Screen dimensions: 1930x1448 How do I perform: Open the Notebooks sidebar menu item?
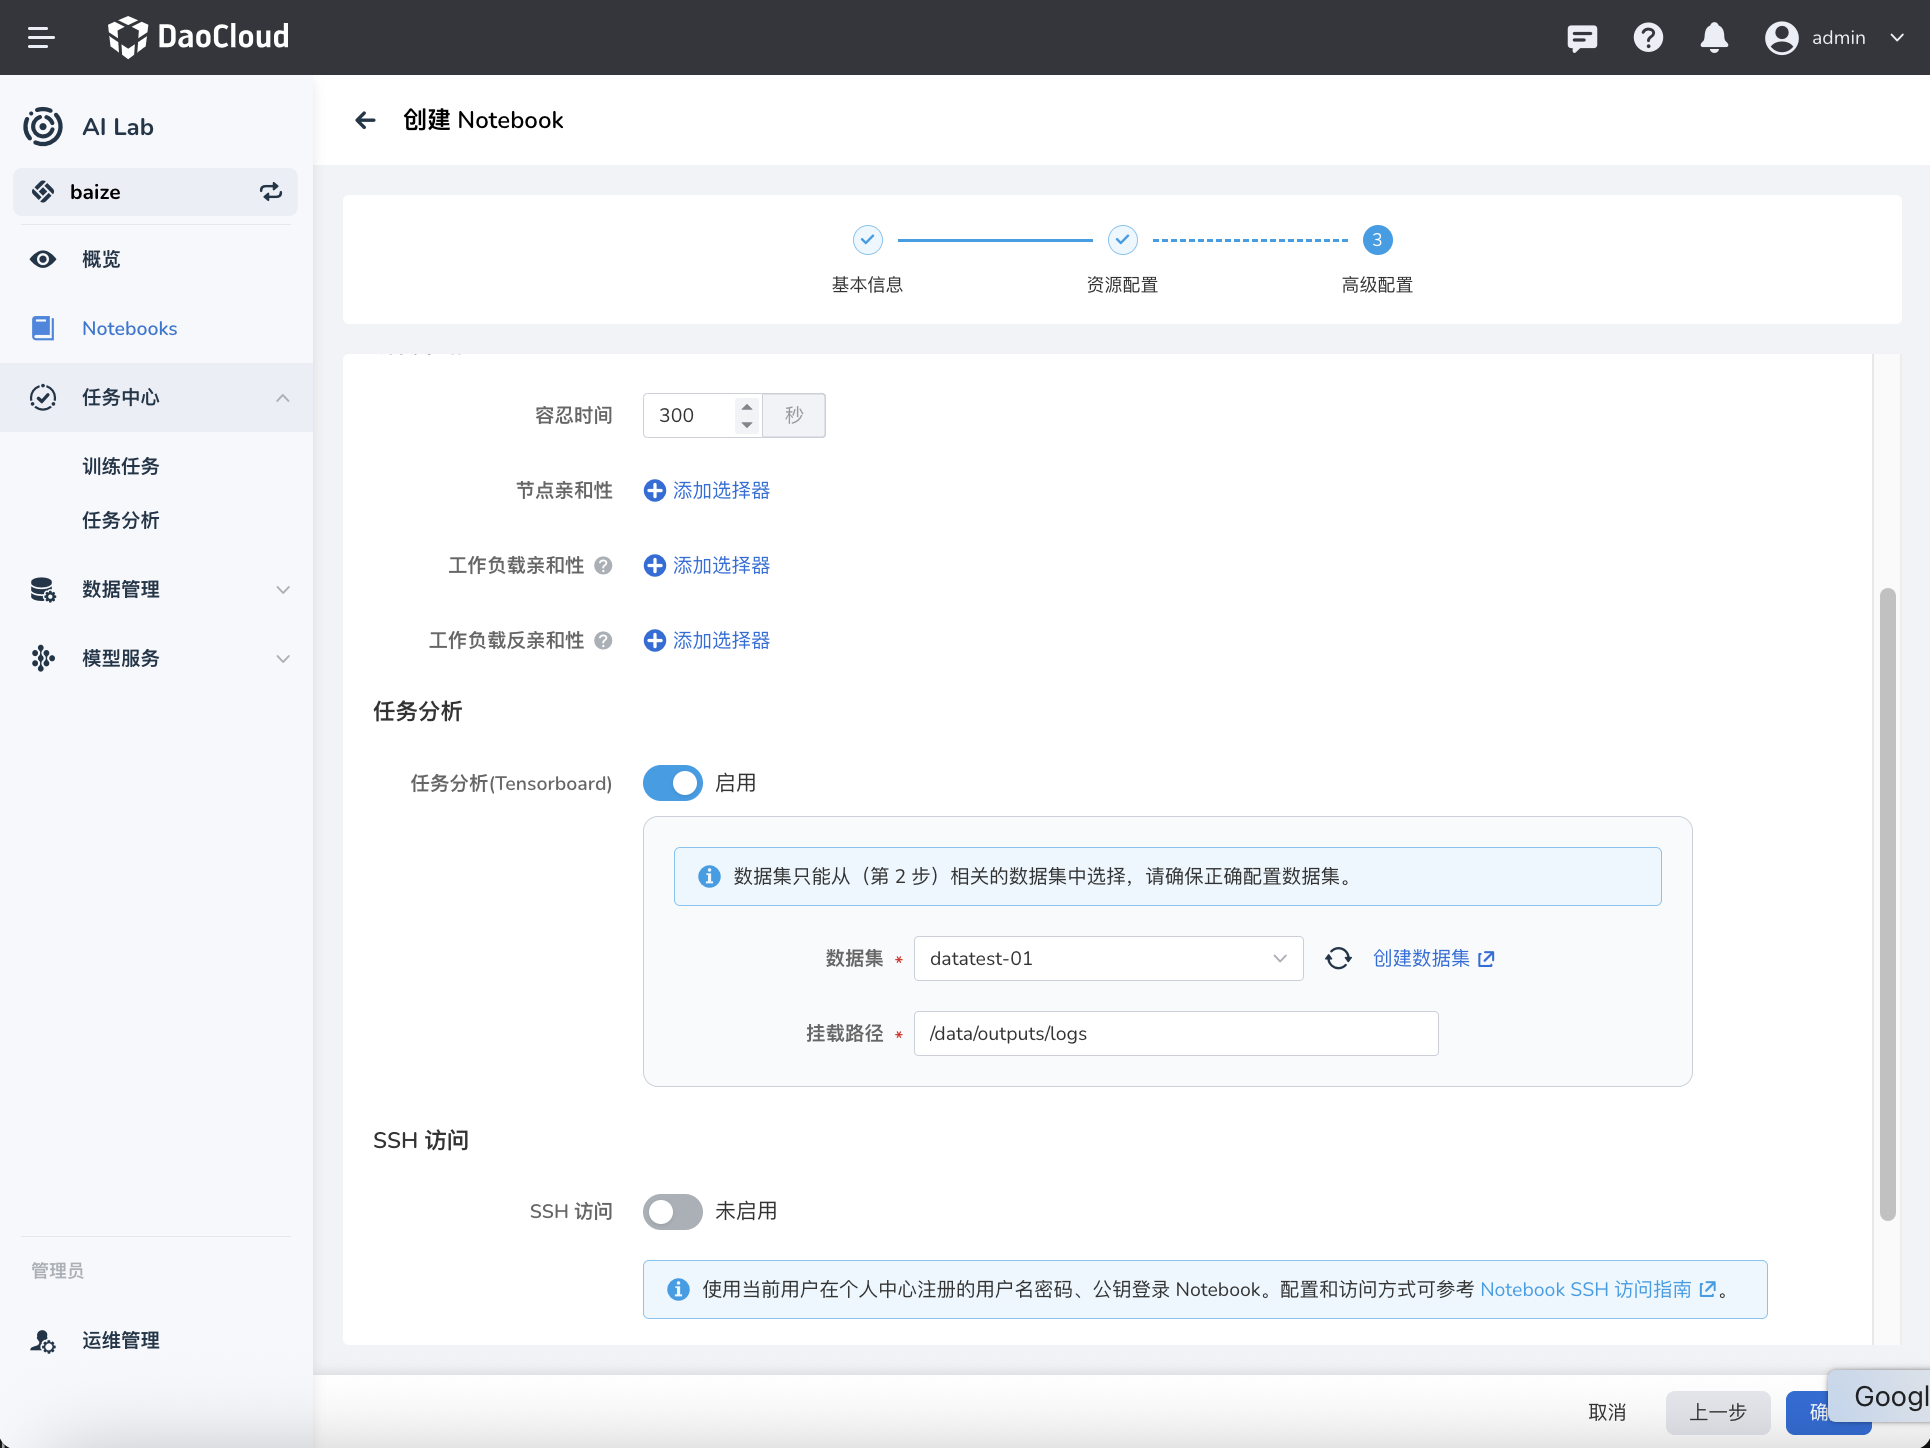pyautogui.click(x=129, y=328)
